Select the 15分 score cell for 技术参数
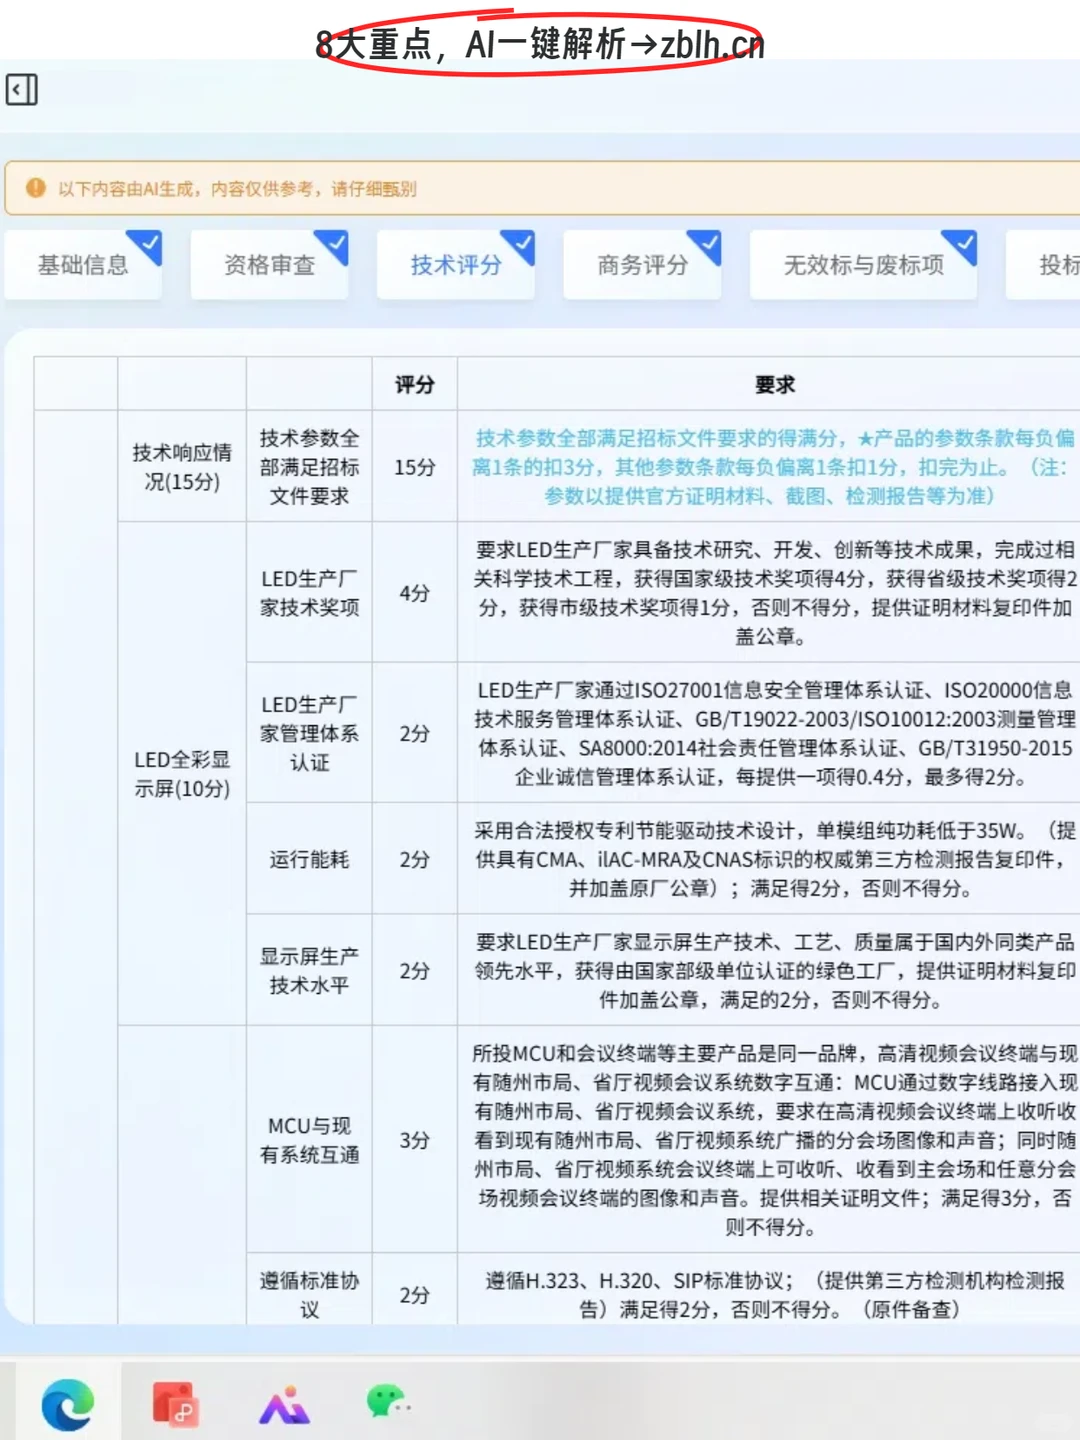The image size is (1080, 1440). click(413, 466)
